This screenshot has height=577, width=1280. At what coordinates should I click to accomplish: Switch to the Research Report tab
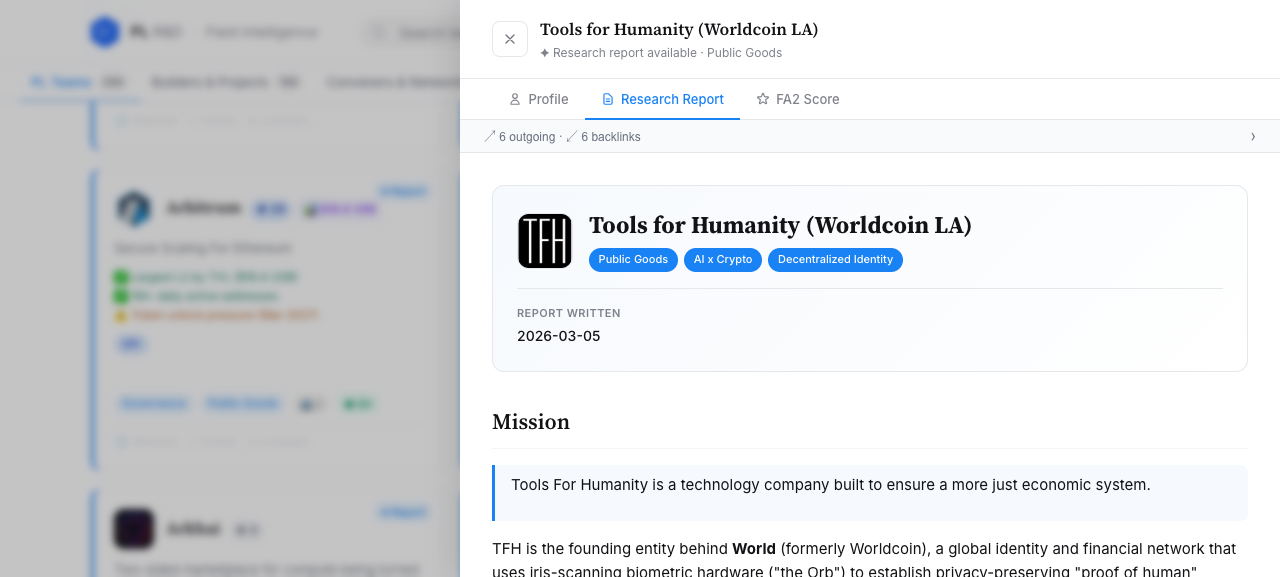pos(662,99)
